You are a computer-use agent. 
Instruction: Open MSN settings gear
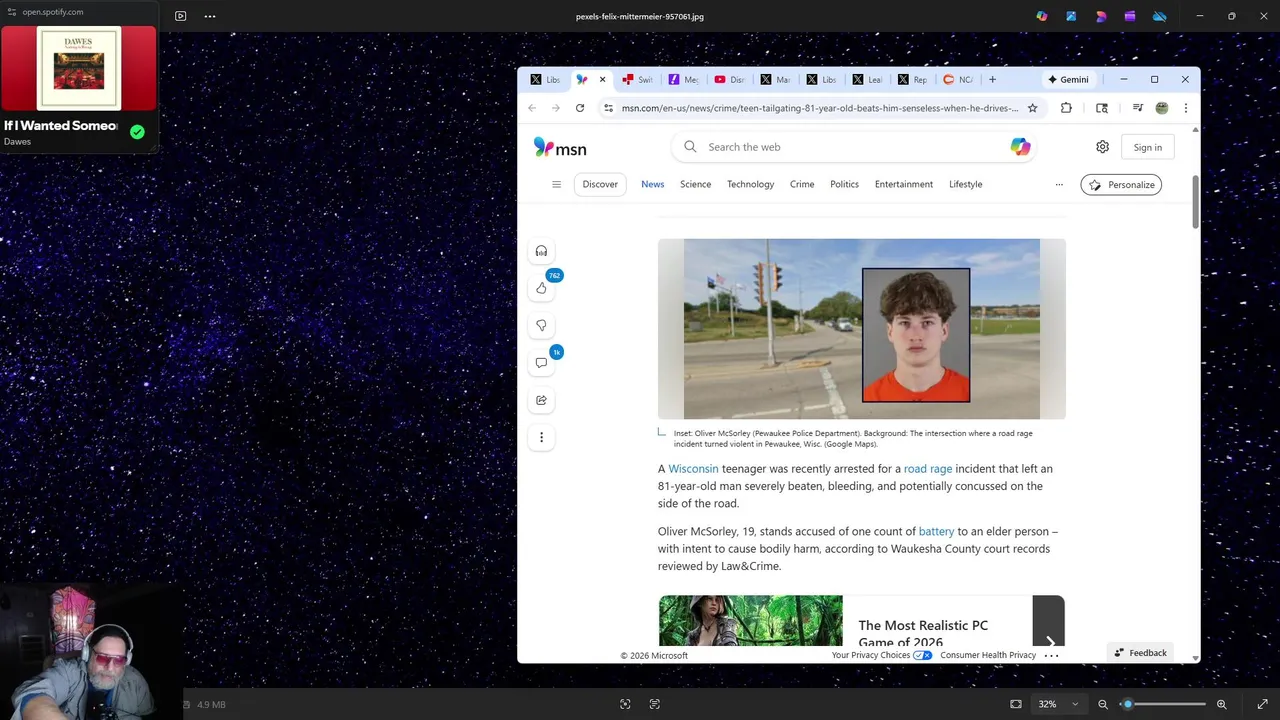(x=1102, y=147)
